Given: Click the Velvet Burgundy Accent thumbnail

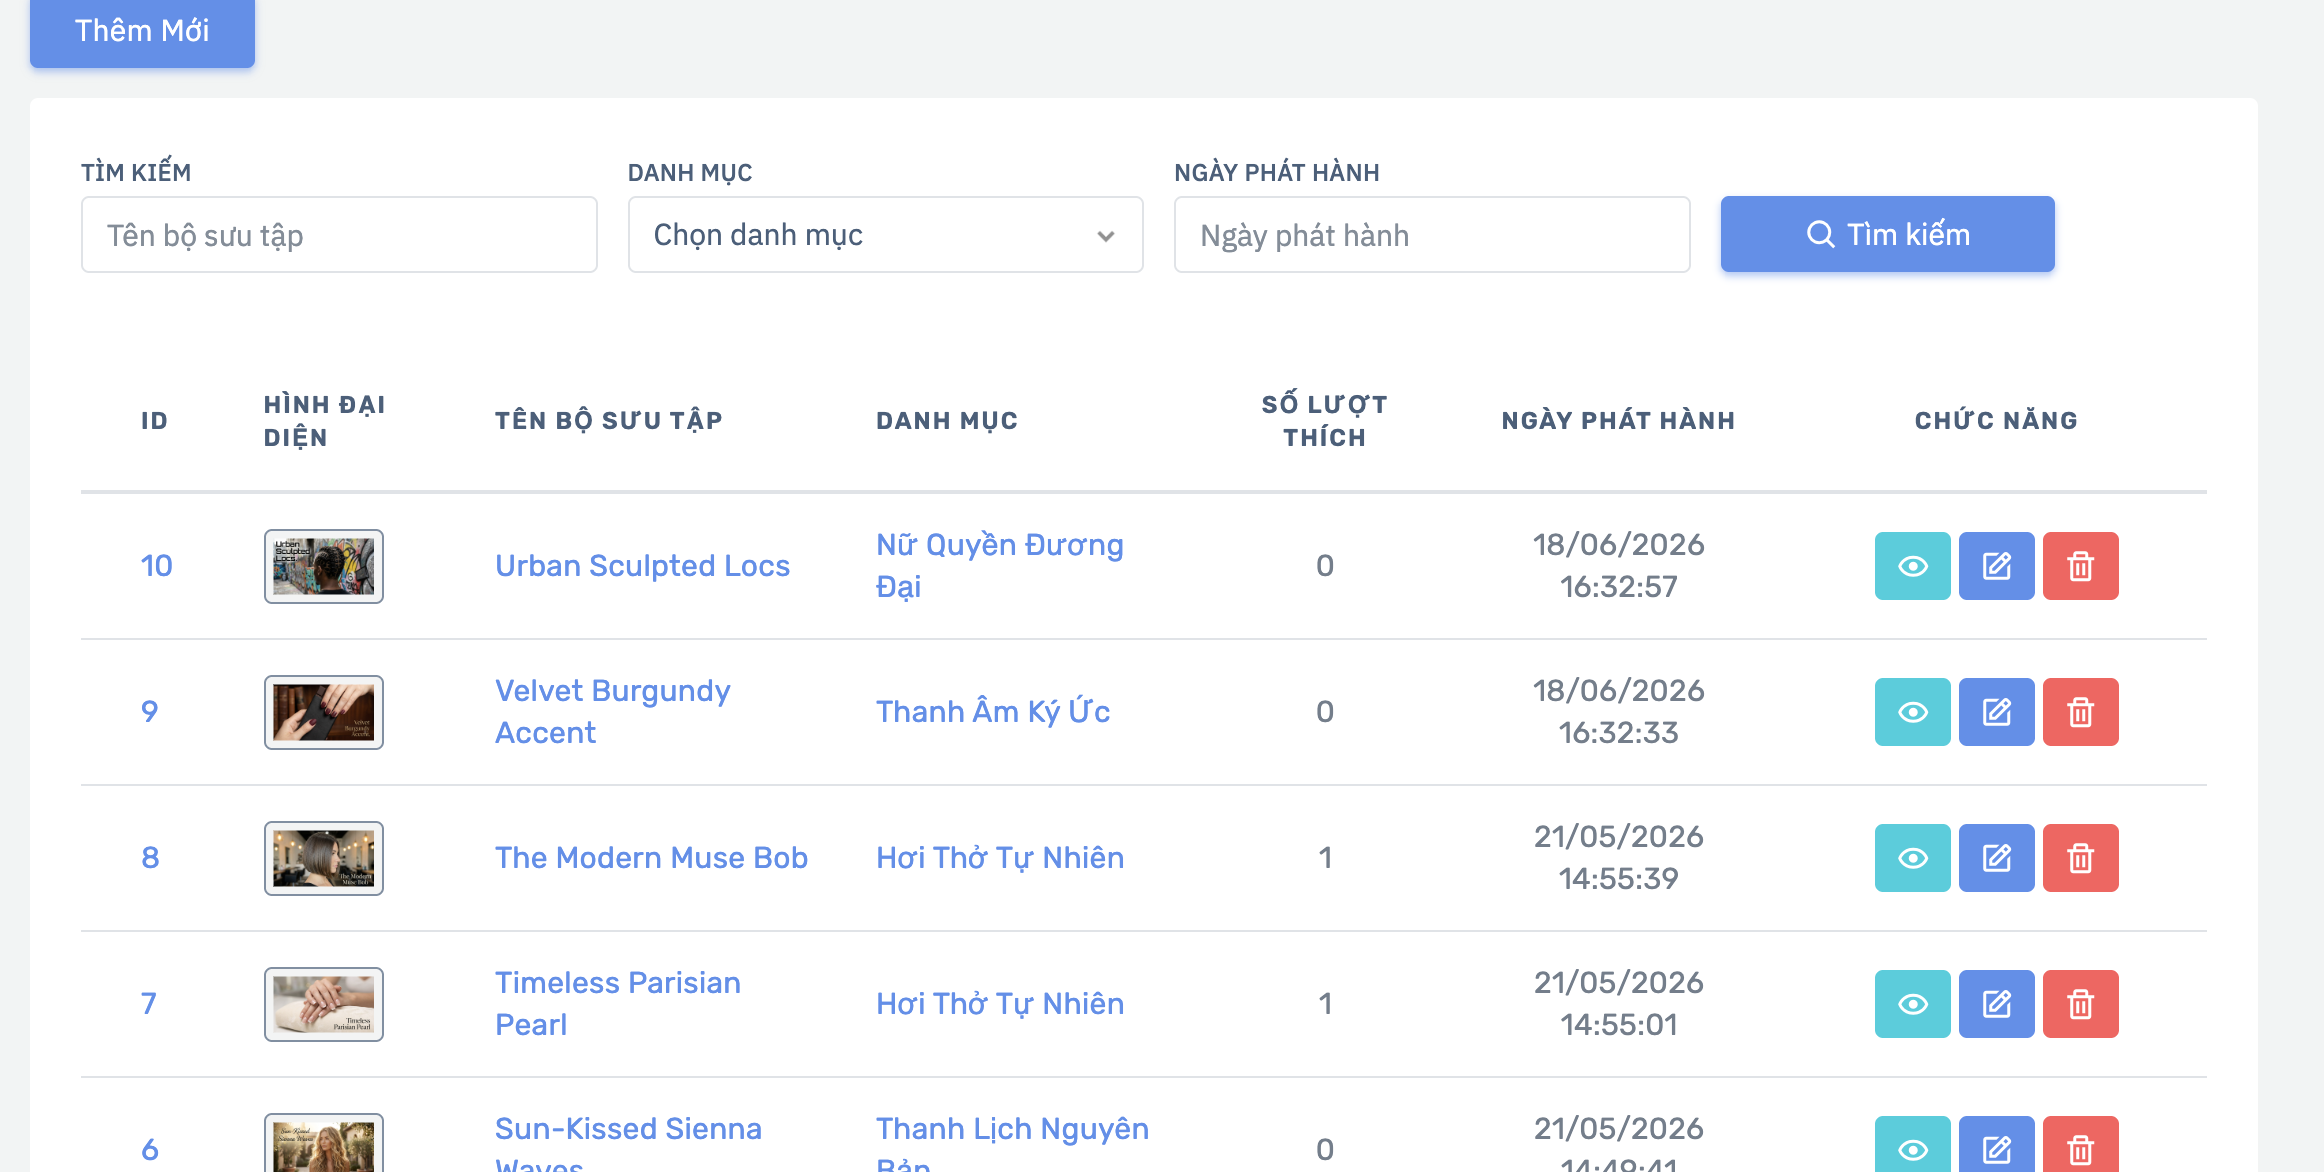Looking at the screenshot, I should [324, 712].
